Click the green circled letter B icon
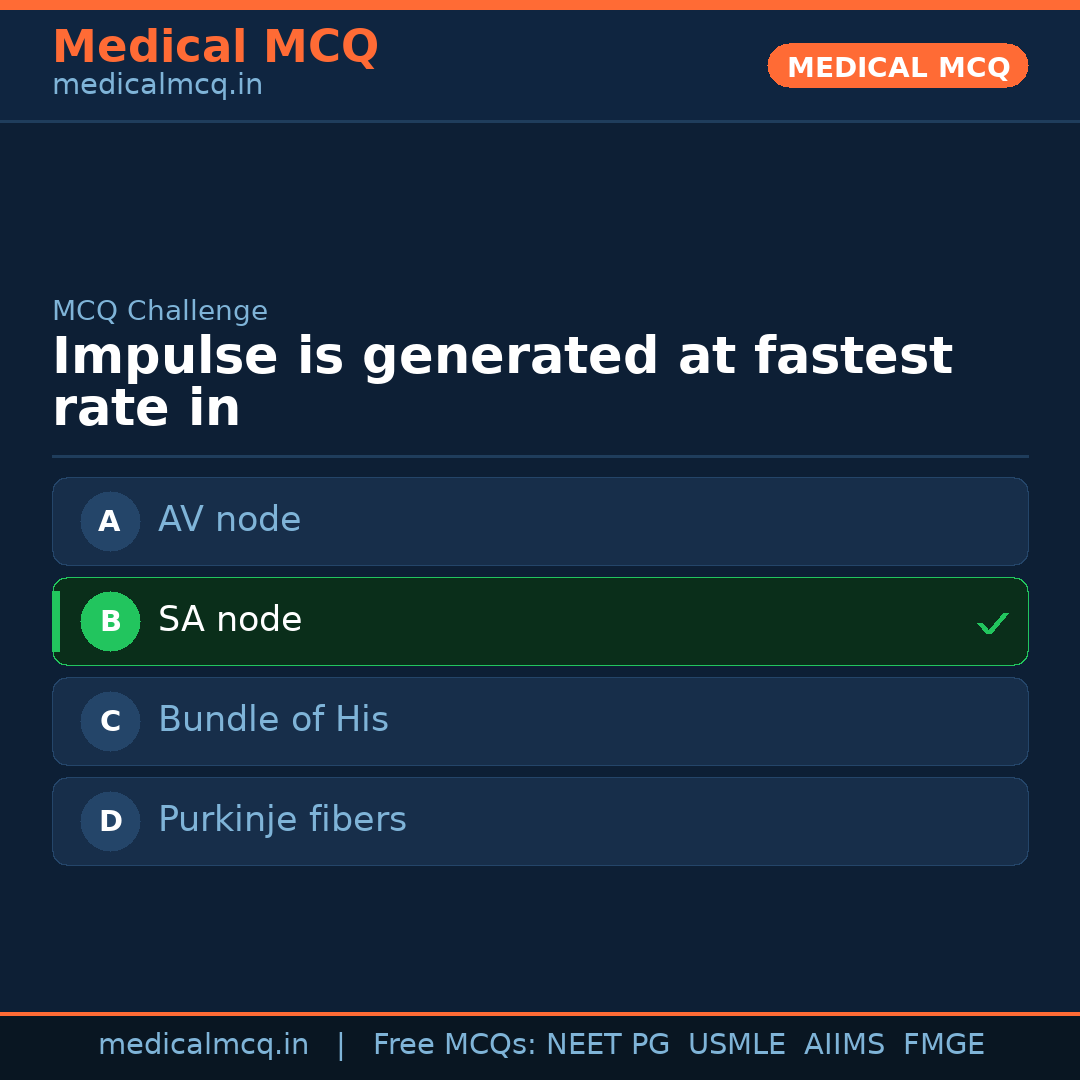Screen dimensions: 1080x1080 click(x=110, y=621)
